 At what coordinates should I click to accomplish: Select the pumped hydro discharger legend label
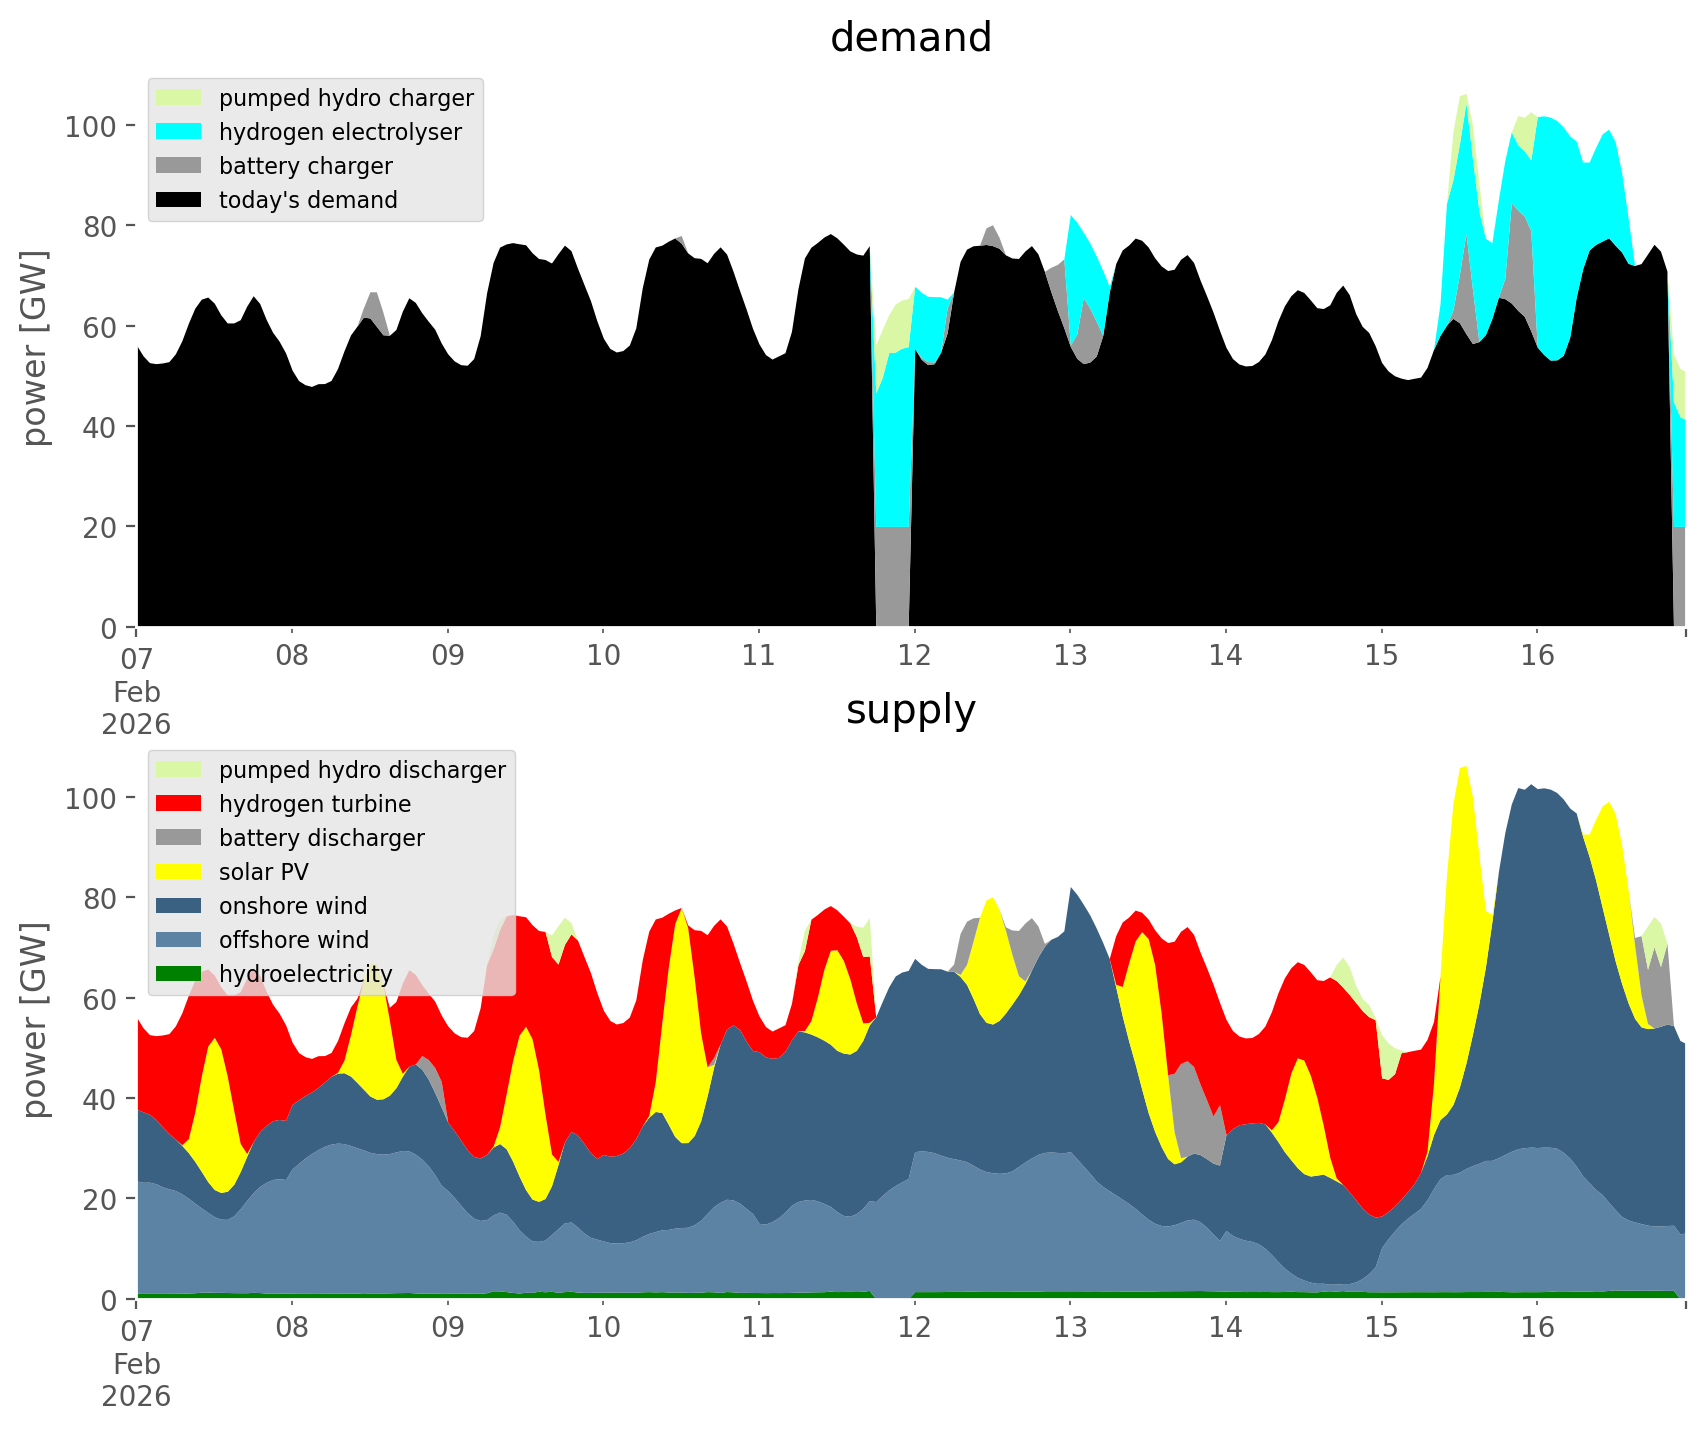pyautogui.click(x=362, y=770)
